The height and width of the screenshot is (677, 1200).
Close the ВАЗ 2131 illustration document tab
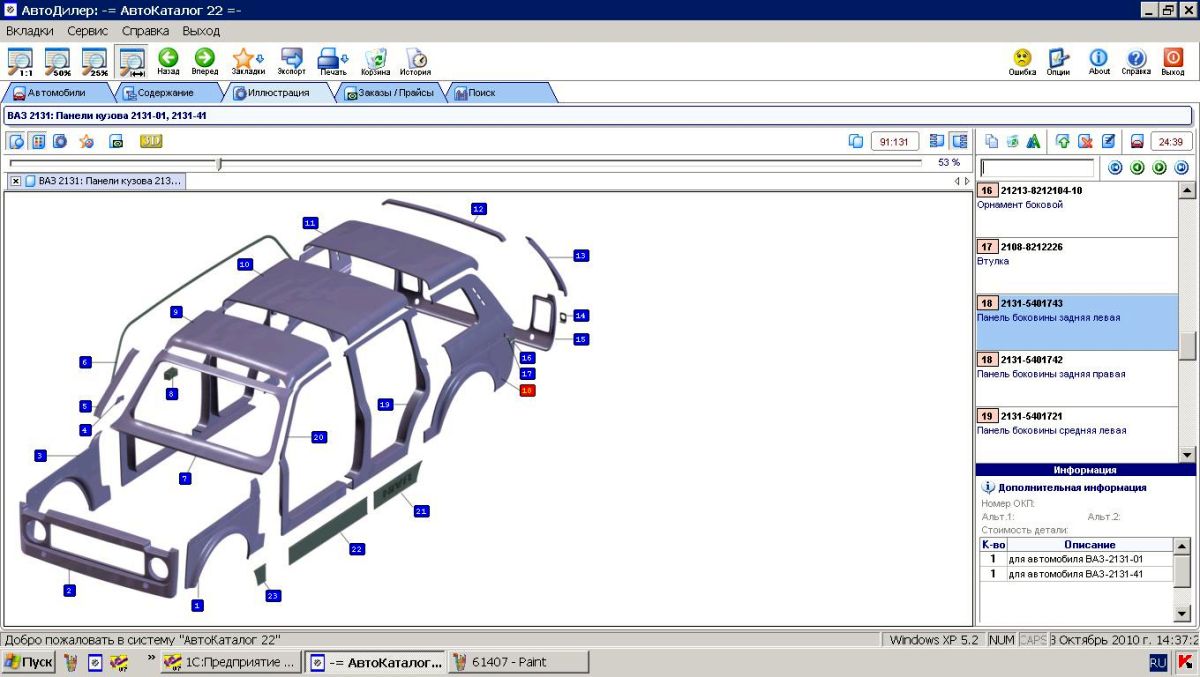(x=16, y=181)
